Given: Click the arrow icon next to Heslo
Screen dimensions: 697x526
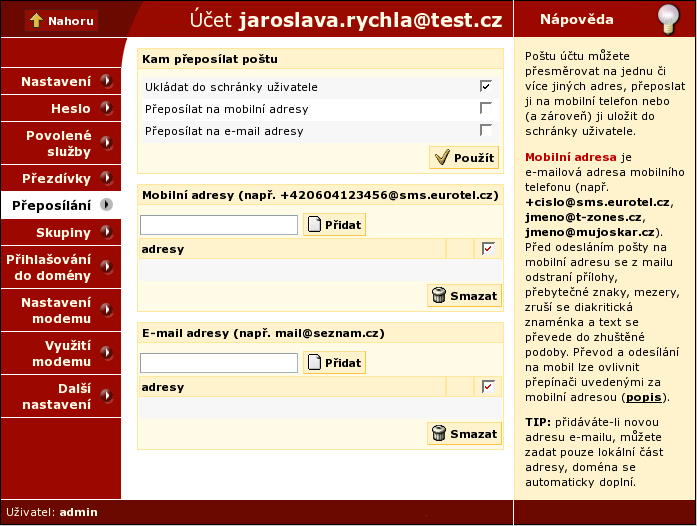Looking at the screenshot, I should [x=106, y=108].
